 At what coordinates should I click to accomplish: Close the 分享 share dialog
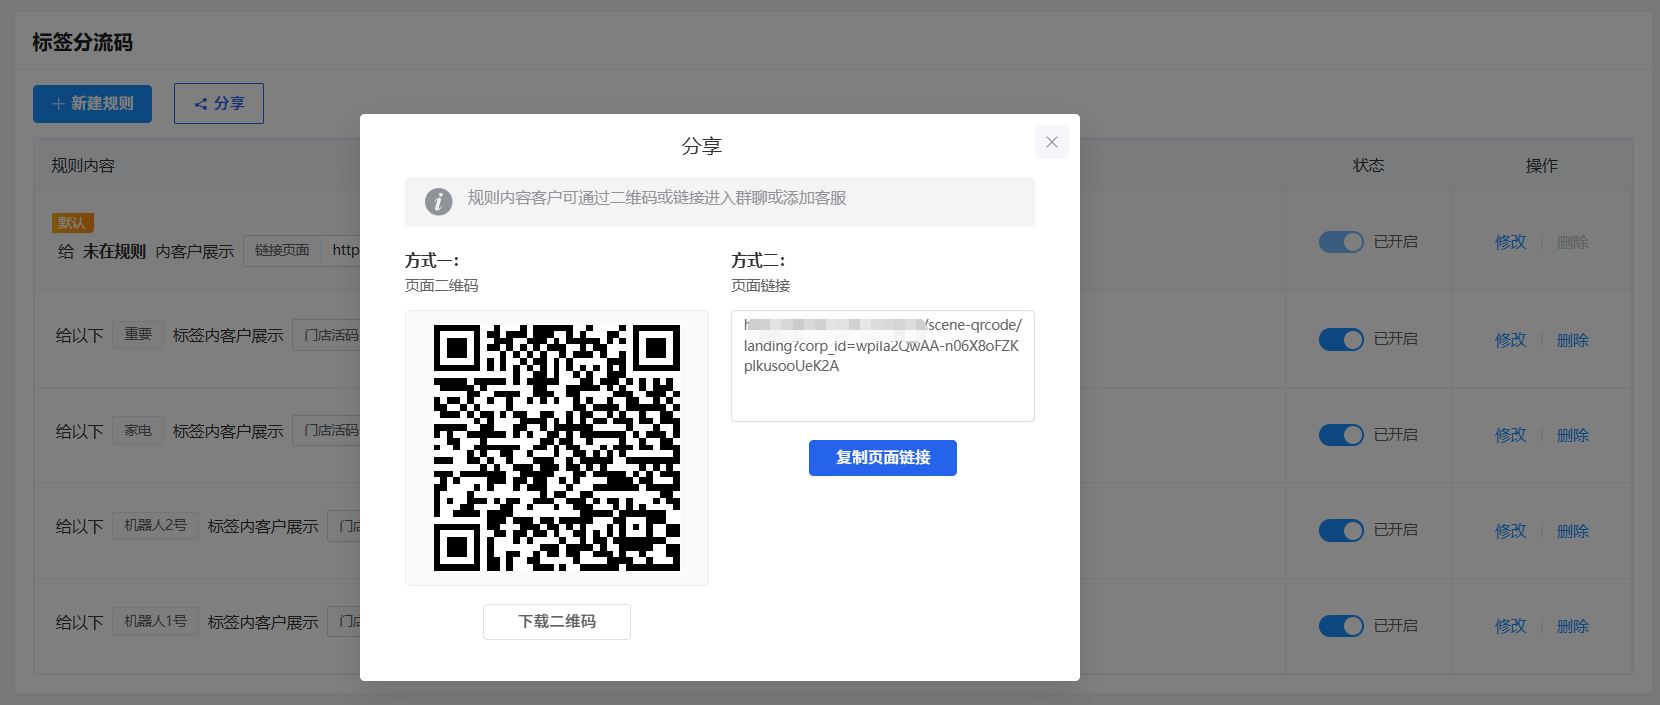[1052, 142]
